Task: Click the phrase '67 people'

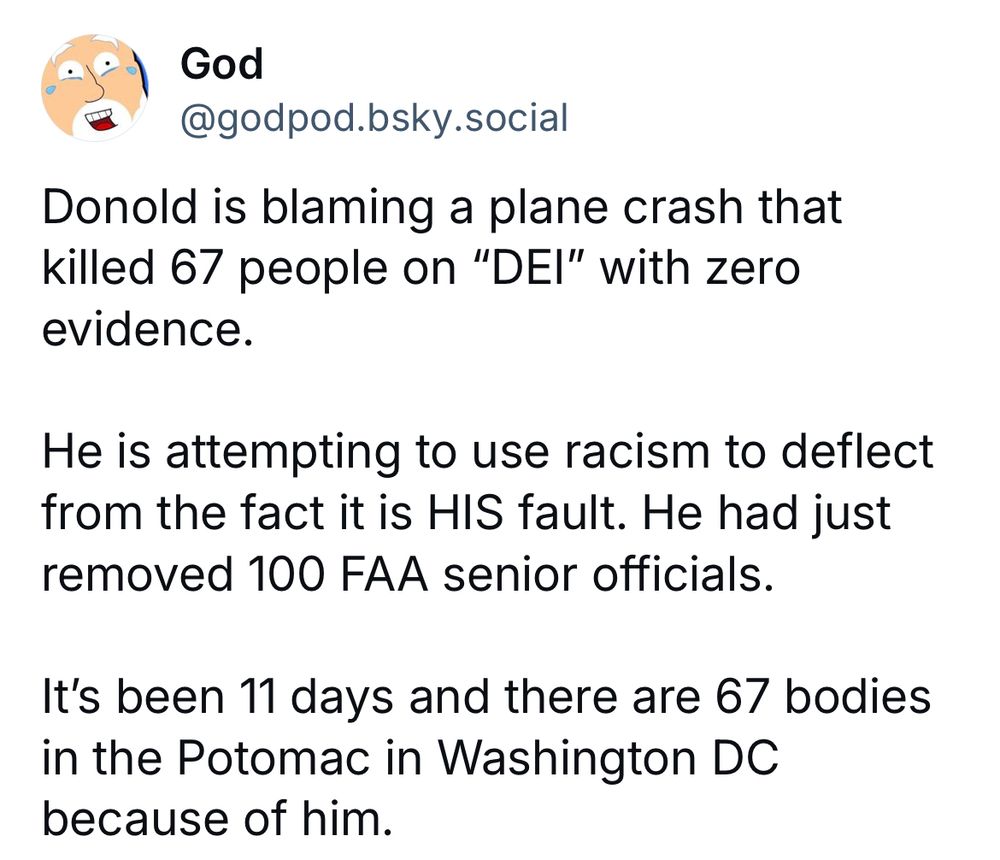Action: 279,271
